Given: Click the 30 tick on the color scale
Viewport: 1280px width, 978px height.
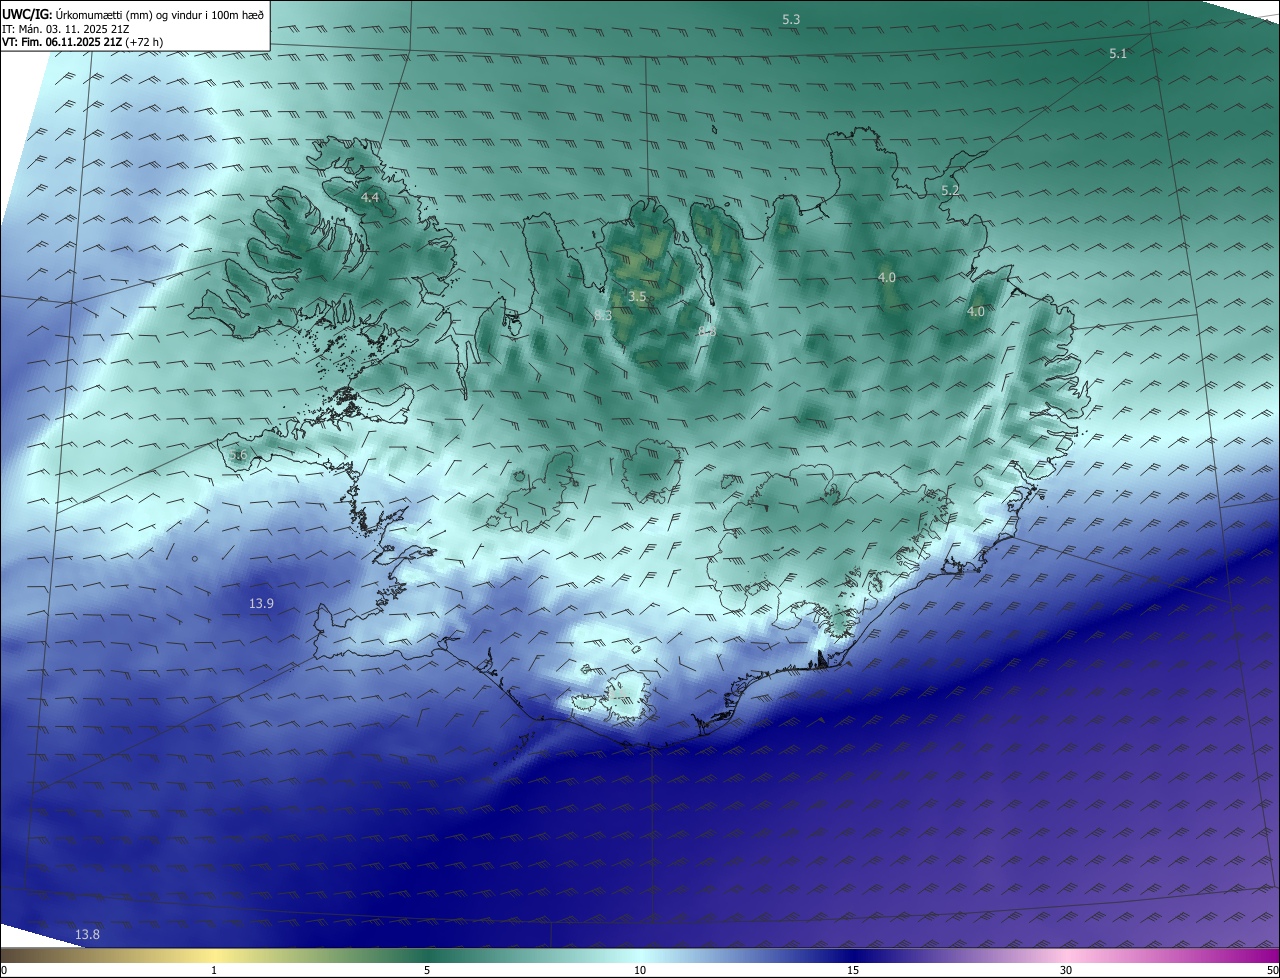Looking at the screenshot, I should click(x=1066, y=970).
